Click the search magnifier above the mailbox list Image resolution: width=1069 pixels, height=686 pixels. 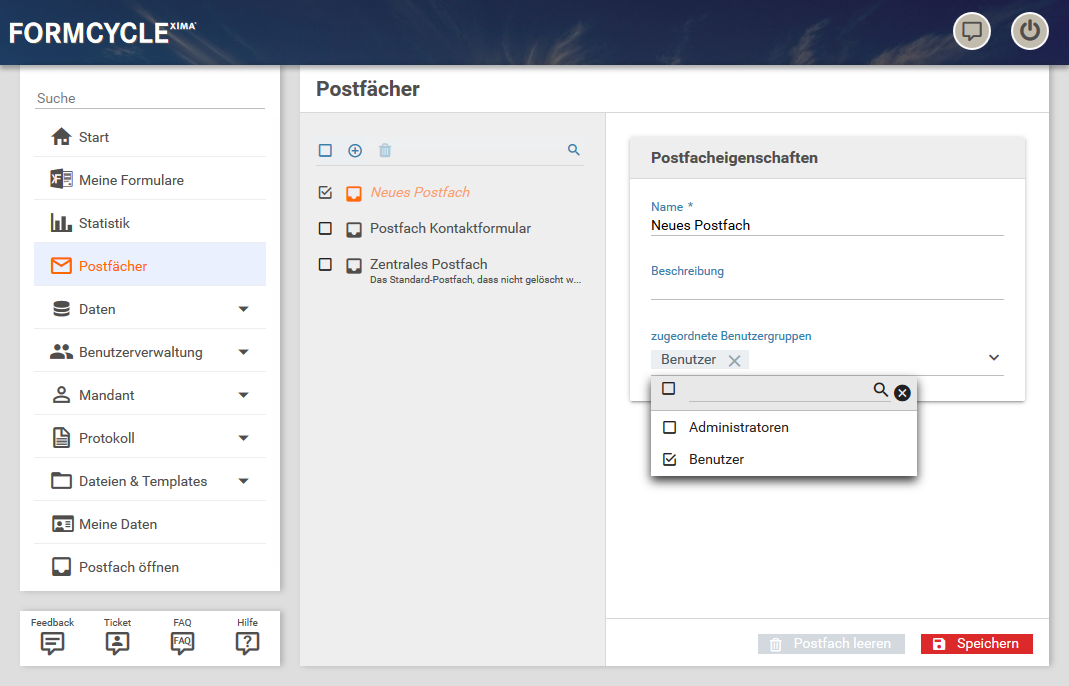[574, 150]
